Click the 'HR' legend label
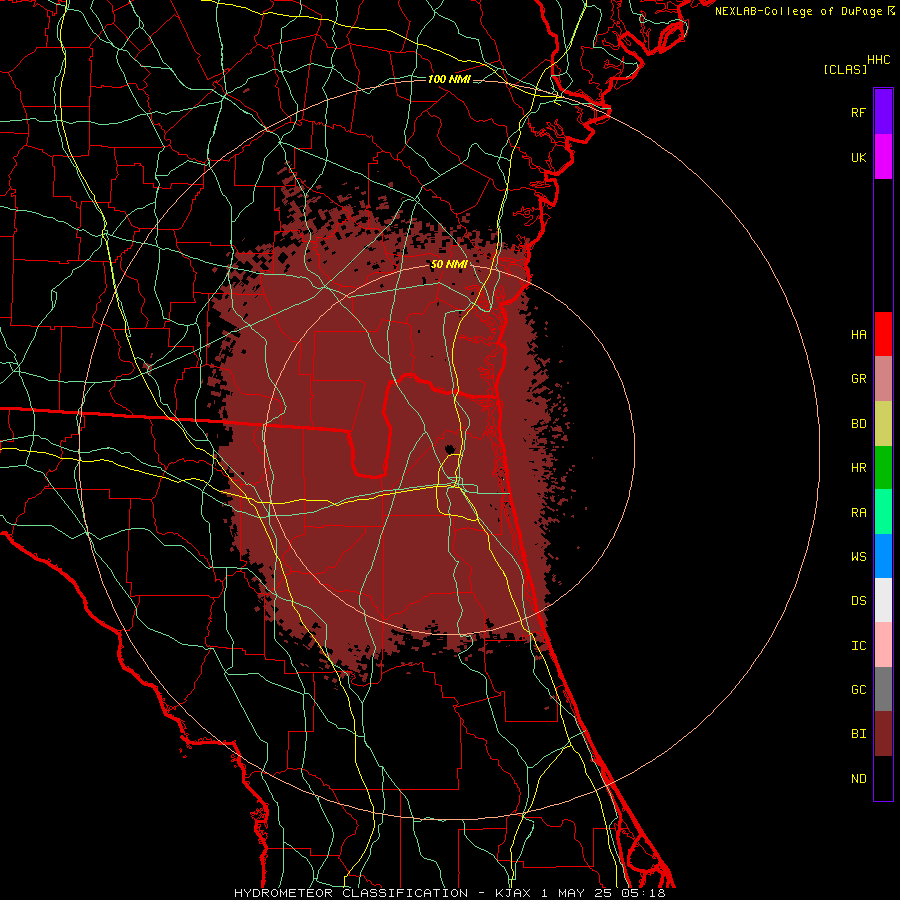Viewport: 900px width, 900px height. point(859,468)
